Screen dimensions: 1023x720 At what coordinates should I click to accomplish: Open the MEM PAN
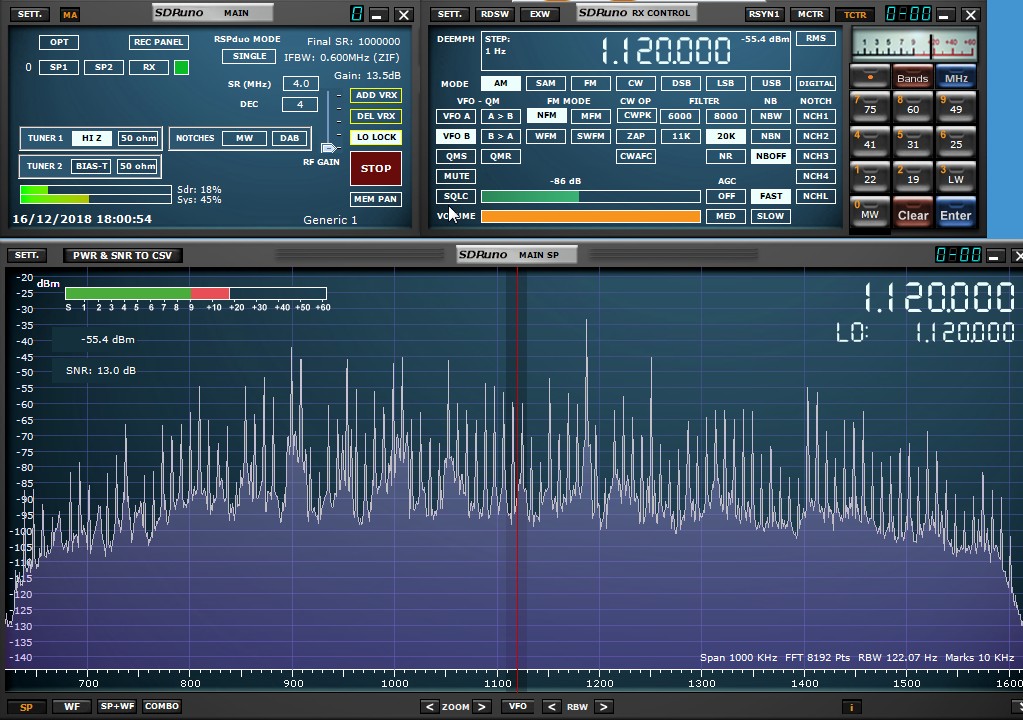click(x=376, y=200)
